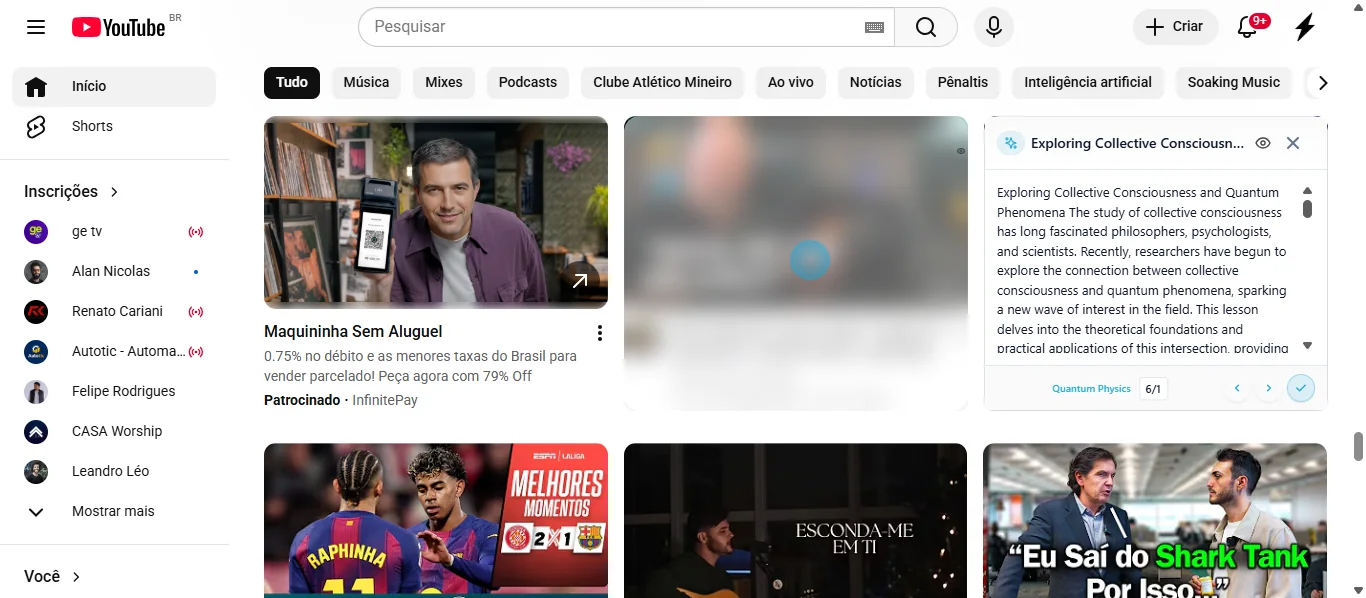The image size is (1366, 598).
Task: Go to the next lesson with the right arrow
Action: pos(1268,388)
